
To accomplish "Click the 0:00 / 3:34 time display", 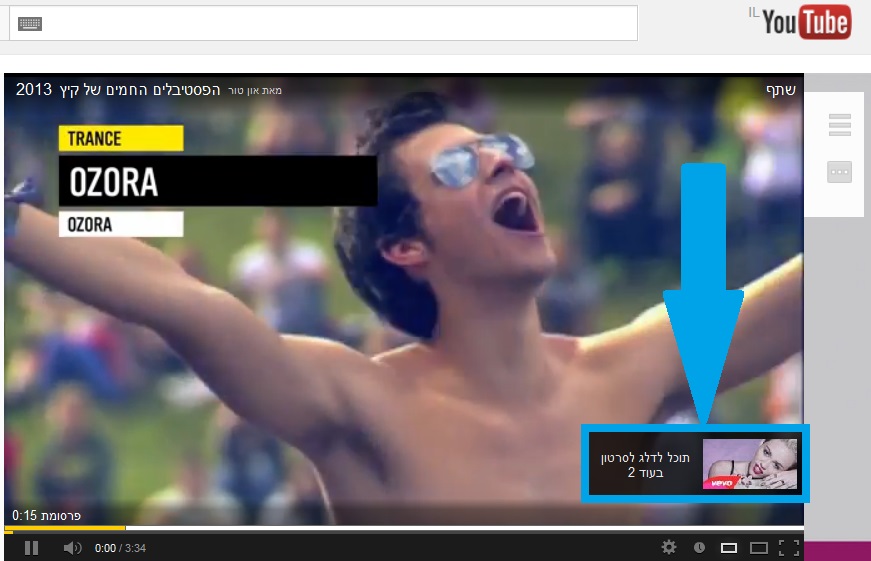I will (x=120, y=548).
